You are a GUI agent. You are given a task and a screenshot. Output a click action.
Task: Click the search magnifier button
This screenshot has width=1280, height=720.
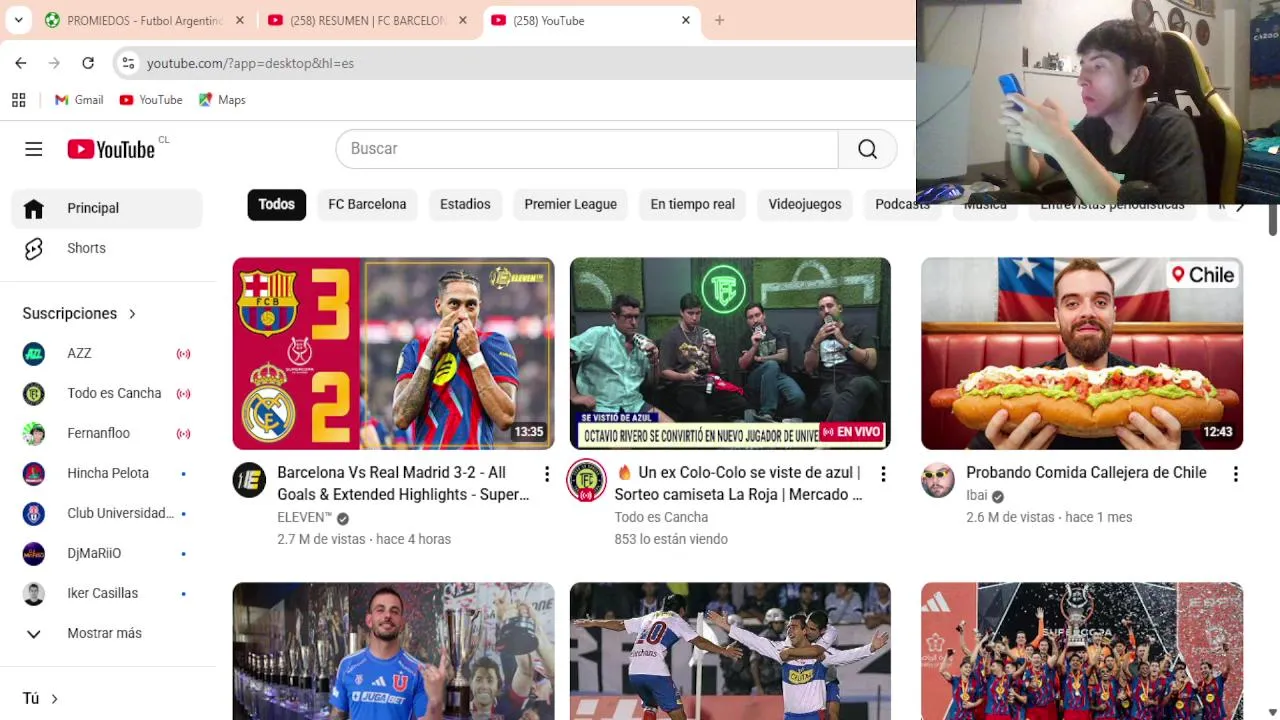point(867,149)
